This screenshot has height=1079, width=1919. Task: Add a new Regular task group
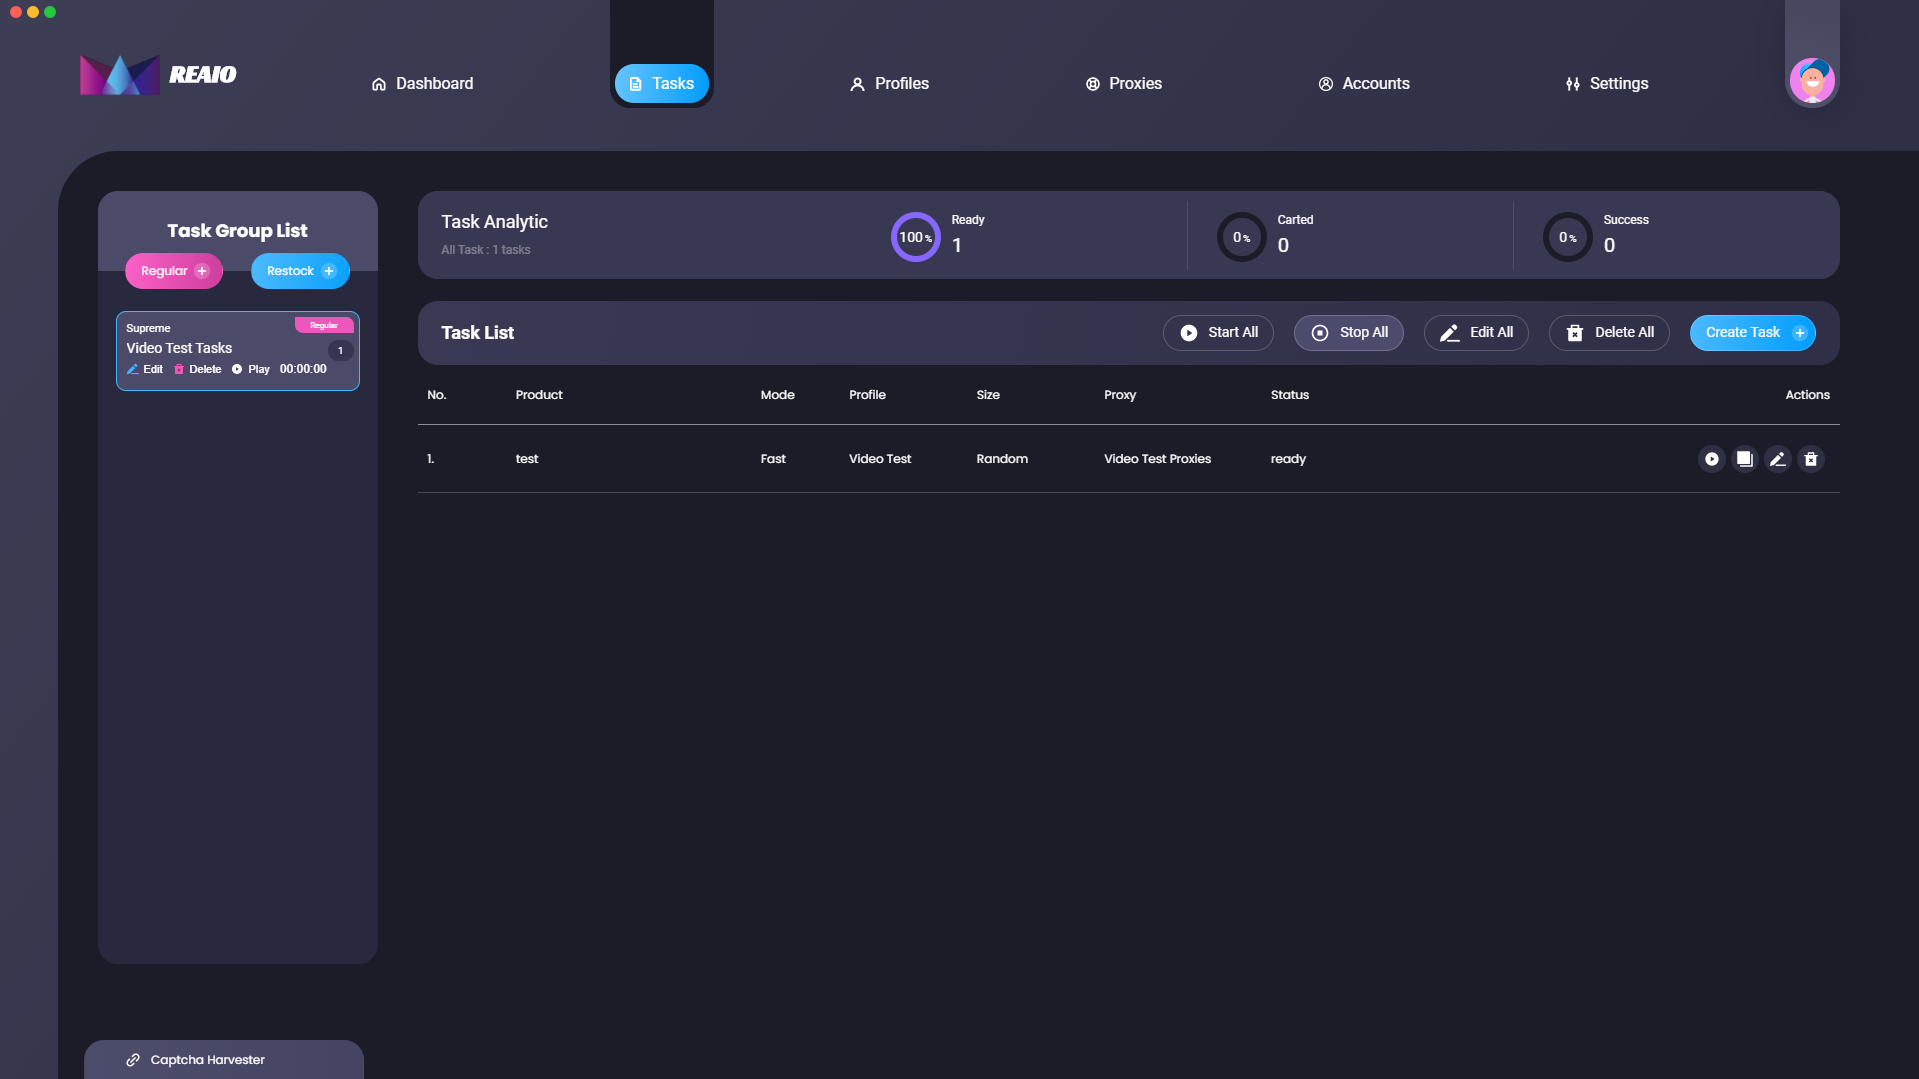point(174,271)
